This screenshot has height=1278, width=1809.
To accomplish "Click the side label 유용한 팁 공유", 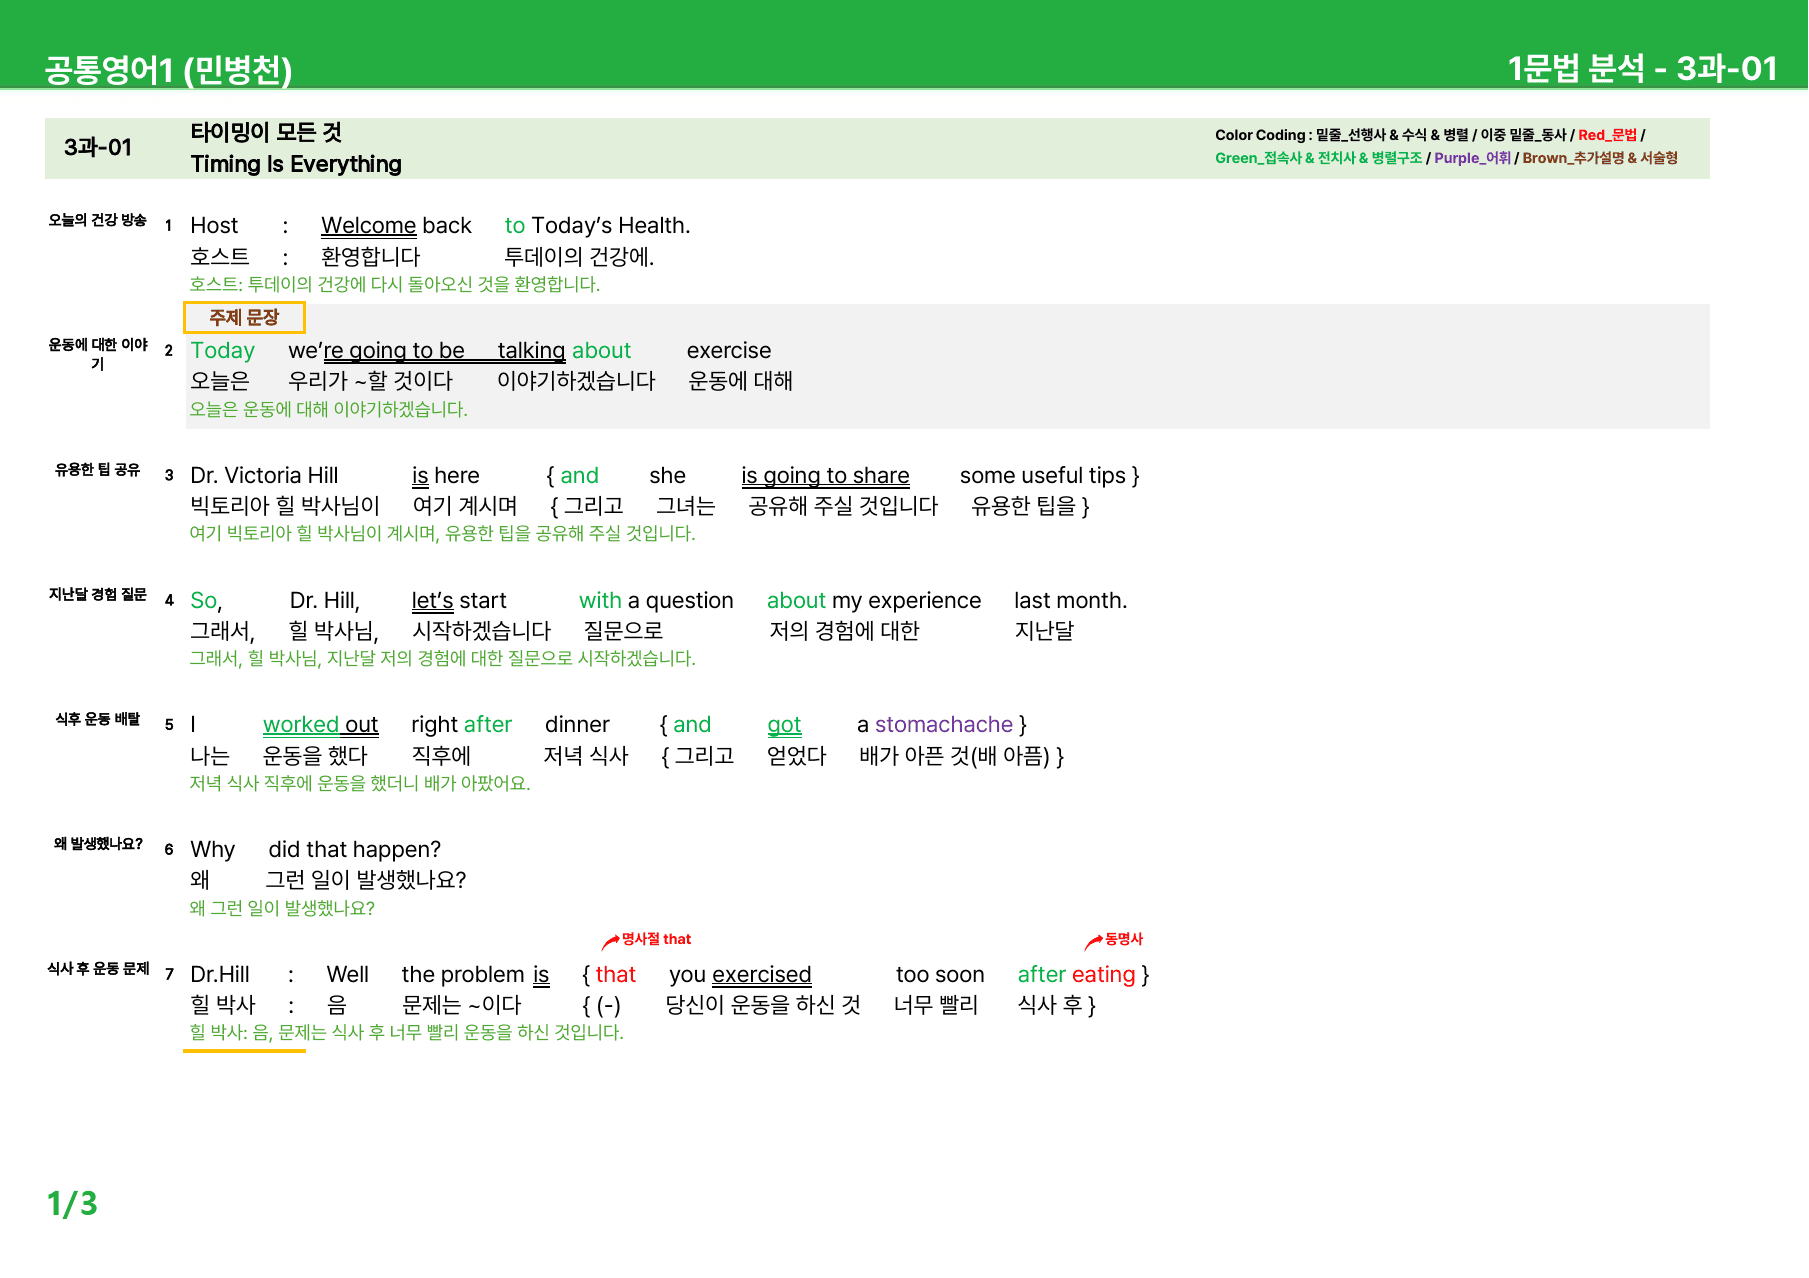I will [98, 470].
